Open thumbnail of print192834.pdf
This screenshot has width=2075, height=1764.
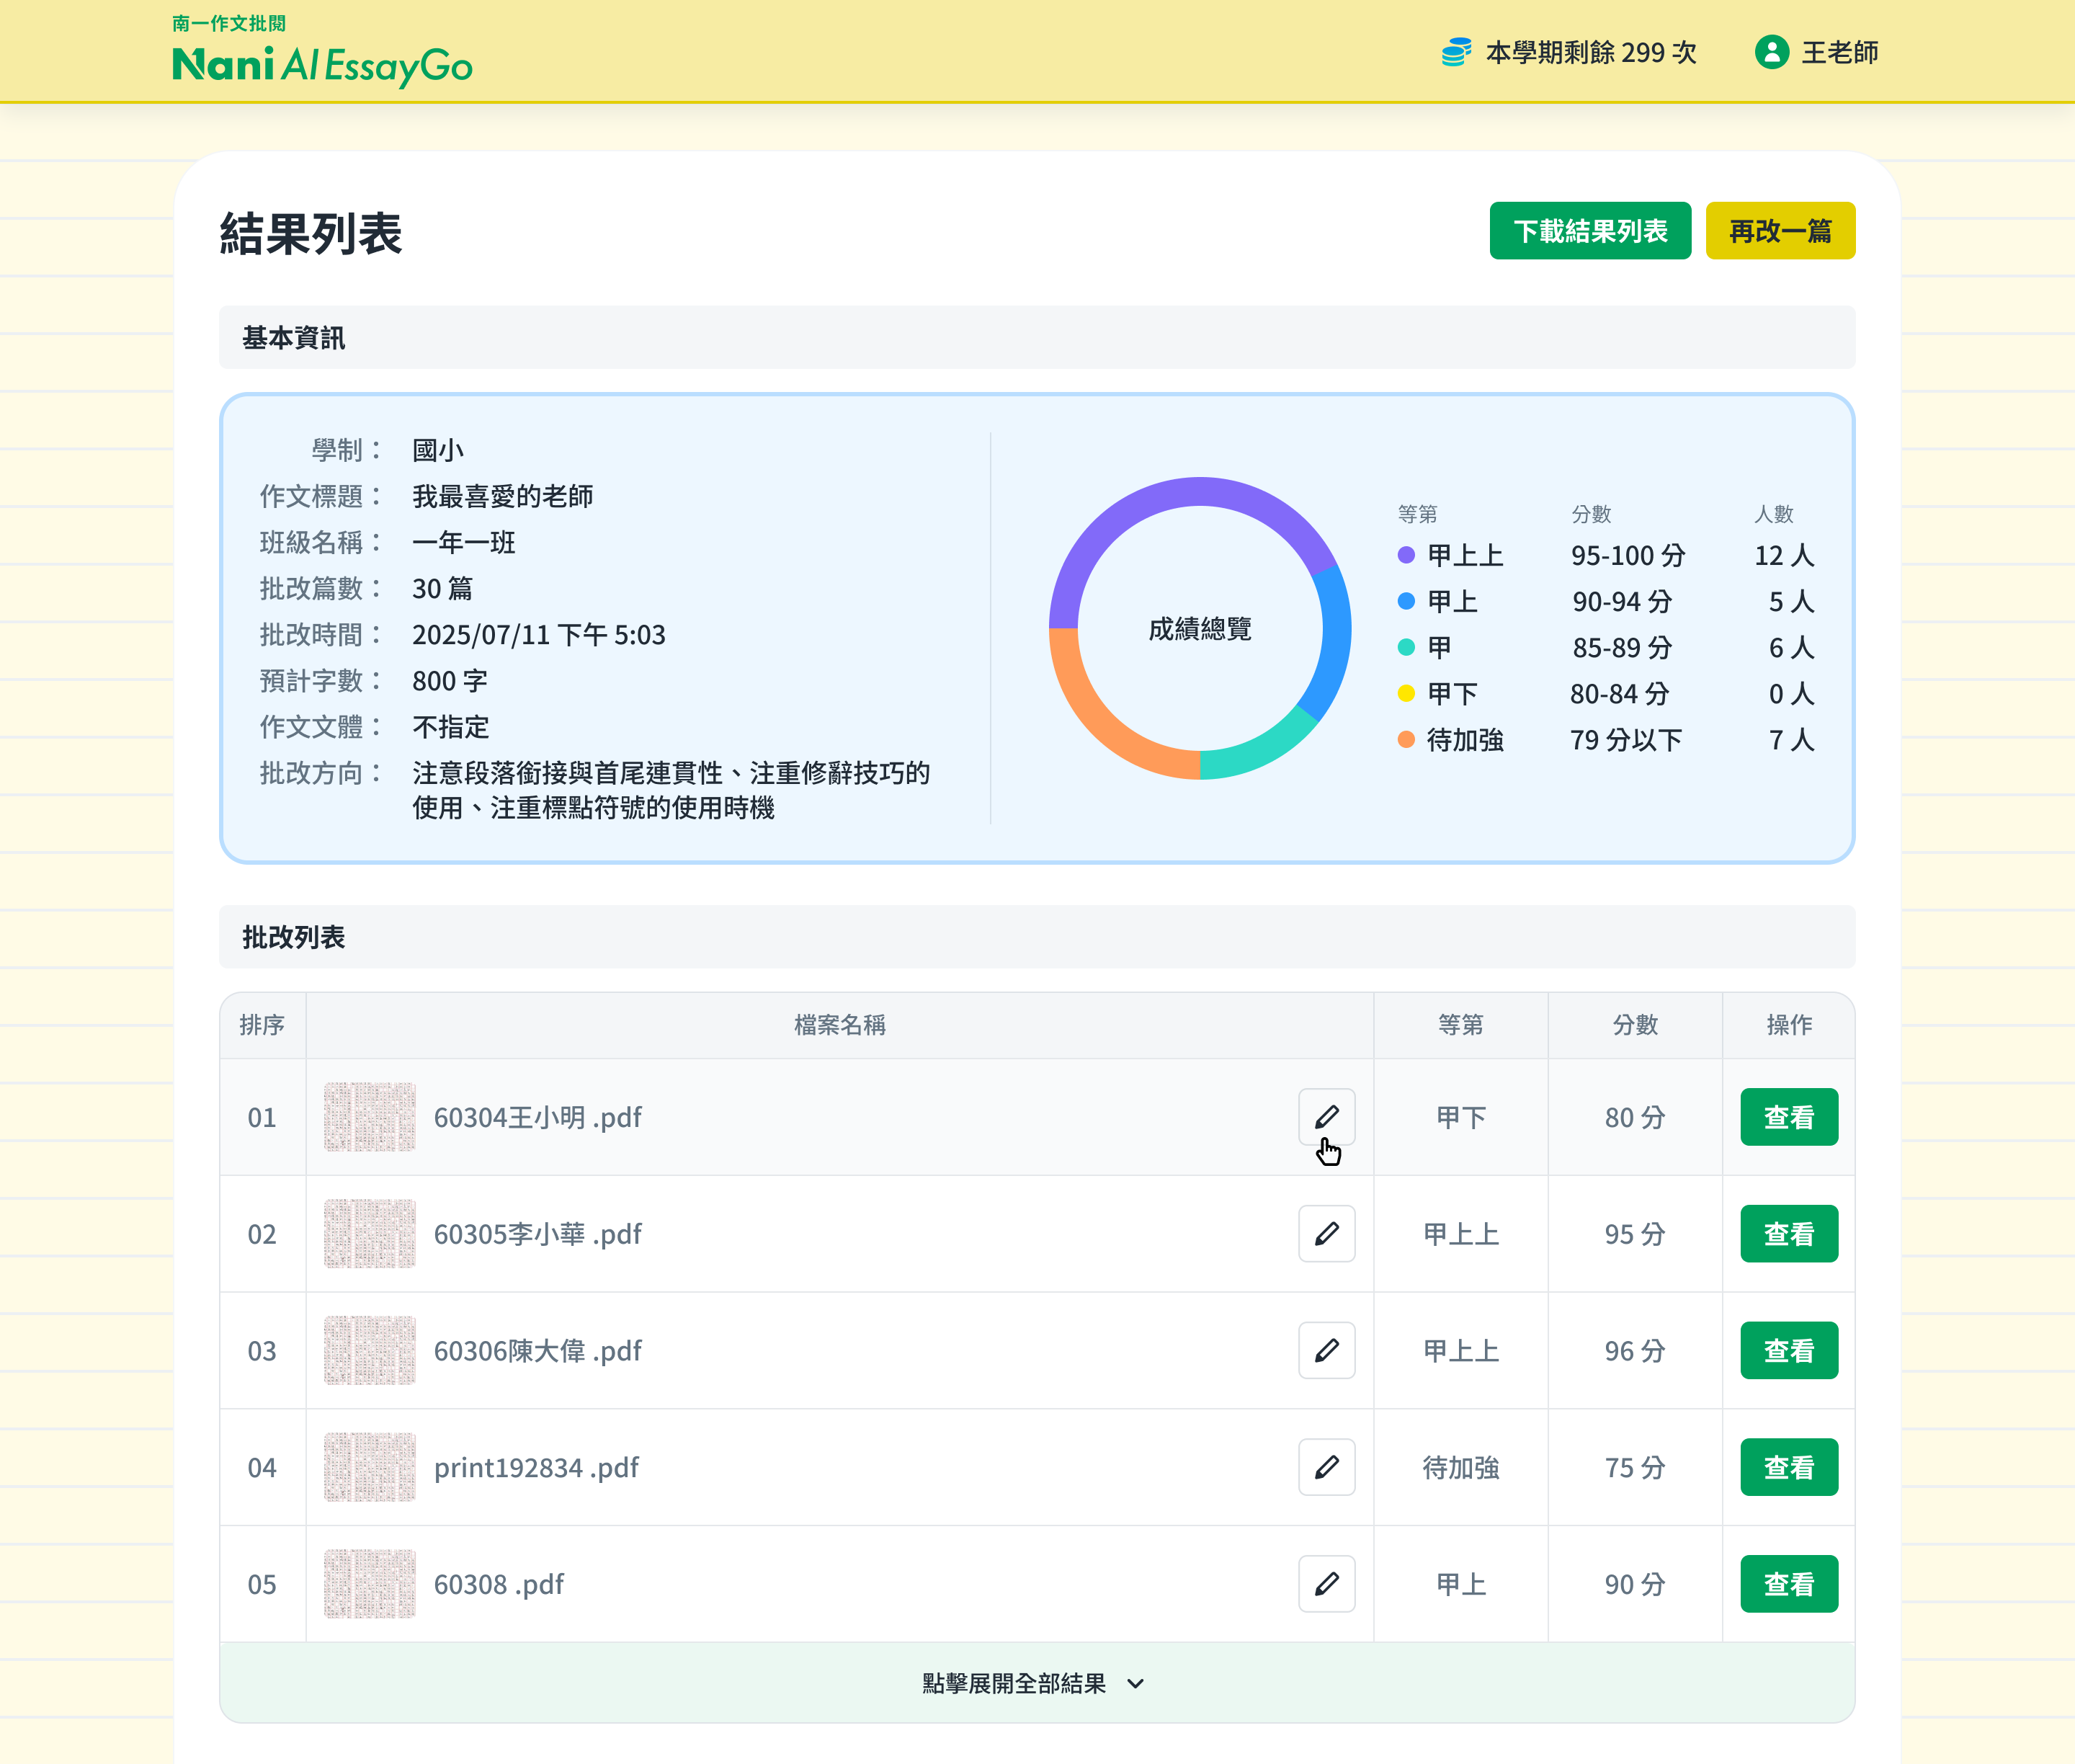pyautogui.click(x=369, y=1467)
